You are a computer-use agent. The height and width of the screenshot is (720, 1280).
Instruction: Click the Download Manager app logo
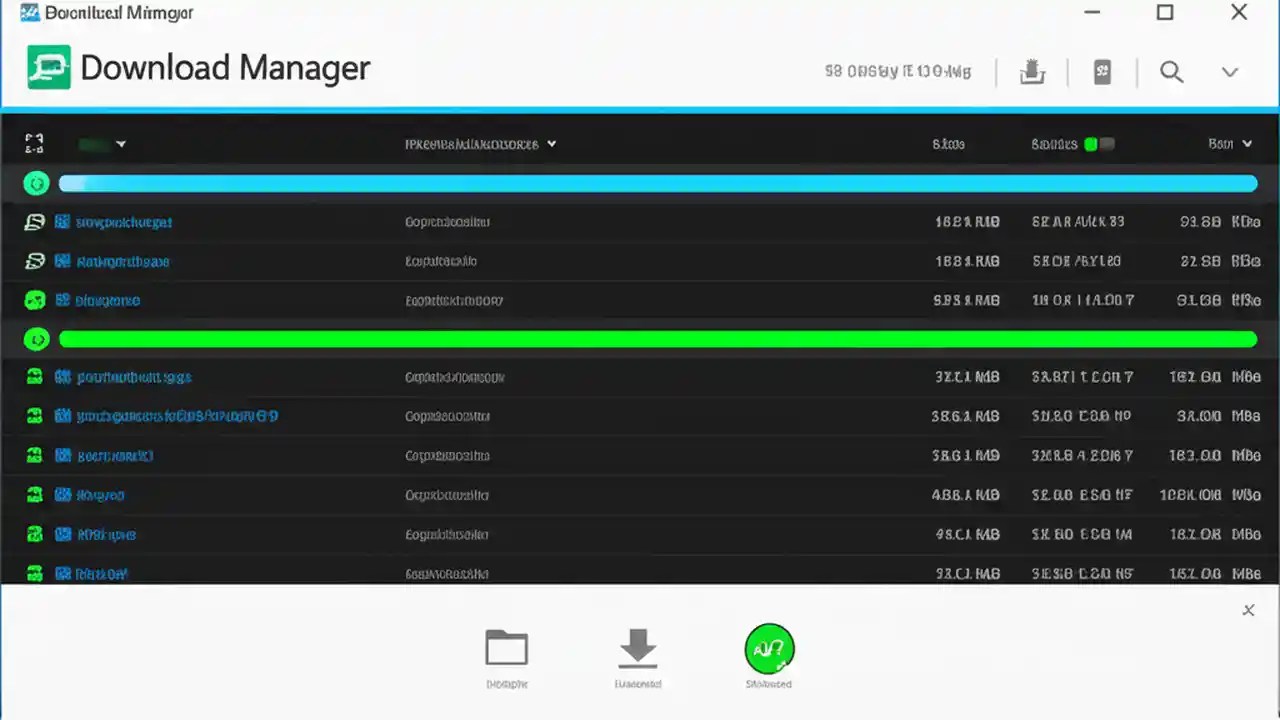(x=48, y=67)
